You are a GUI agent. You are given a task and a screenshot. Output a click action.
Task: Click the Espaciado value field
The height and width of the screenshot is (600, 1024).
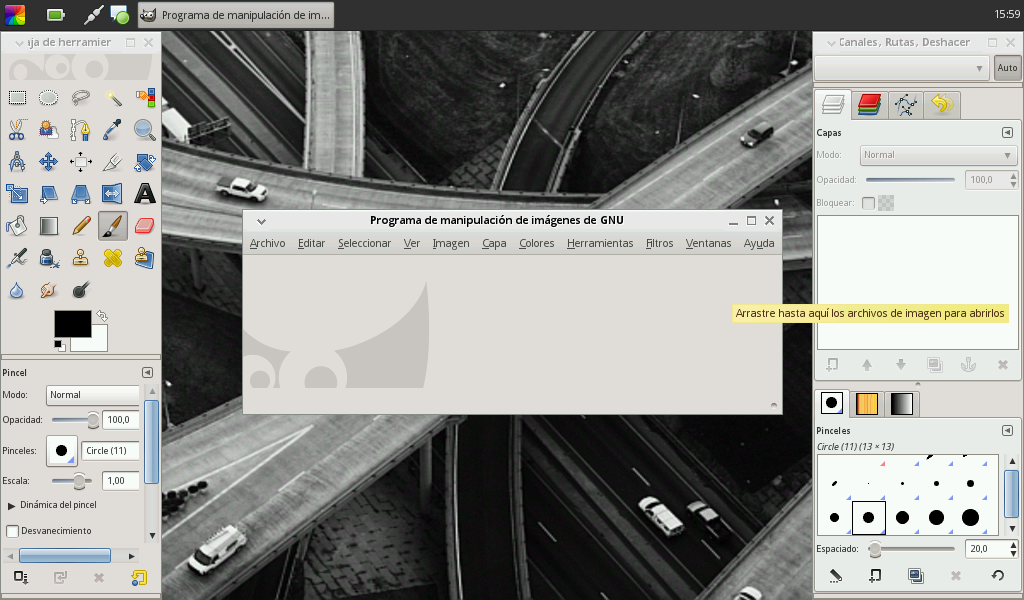click(x=984, y=549)
